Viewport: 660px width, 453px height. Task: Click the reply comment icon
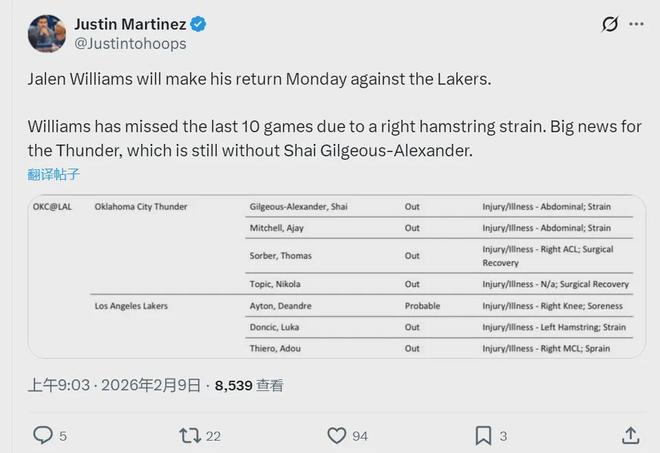click(x=43, y=435)
